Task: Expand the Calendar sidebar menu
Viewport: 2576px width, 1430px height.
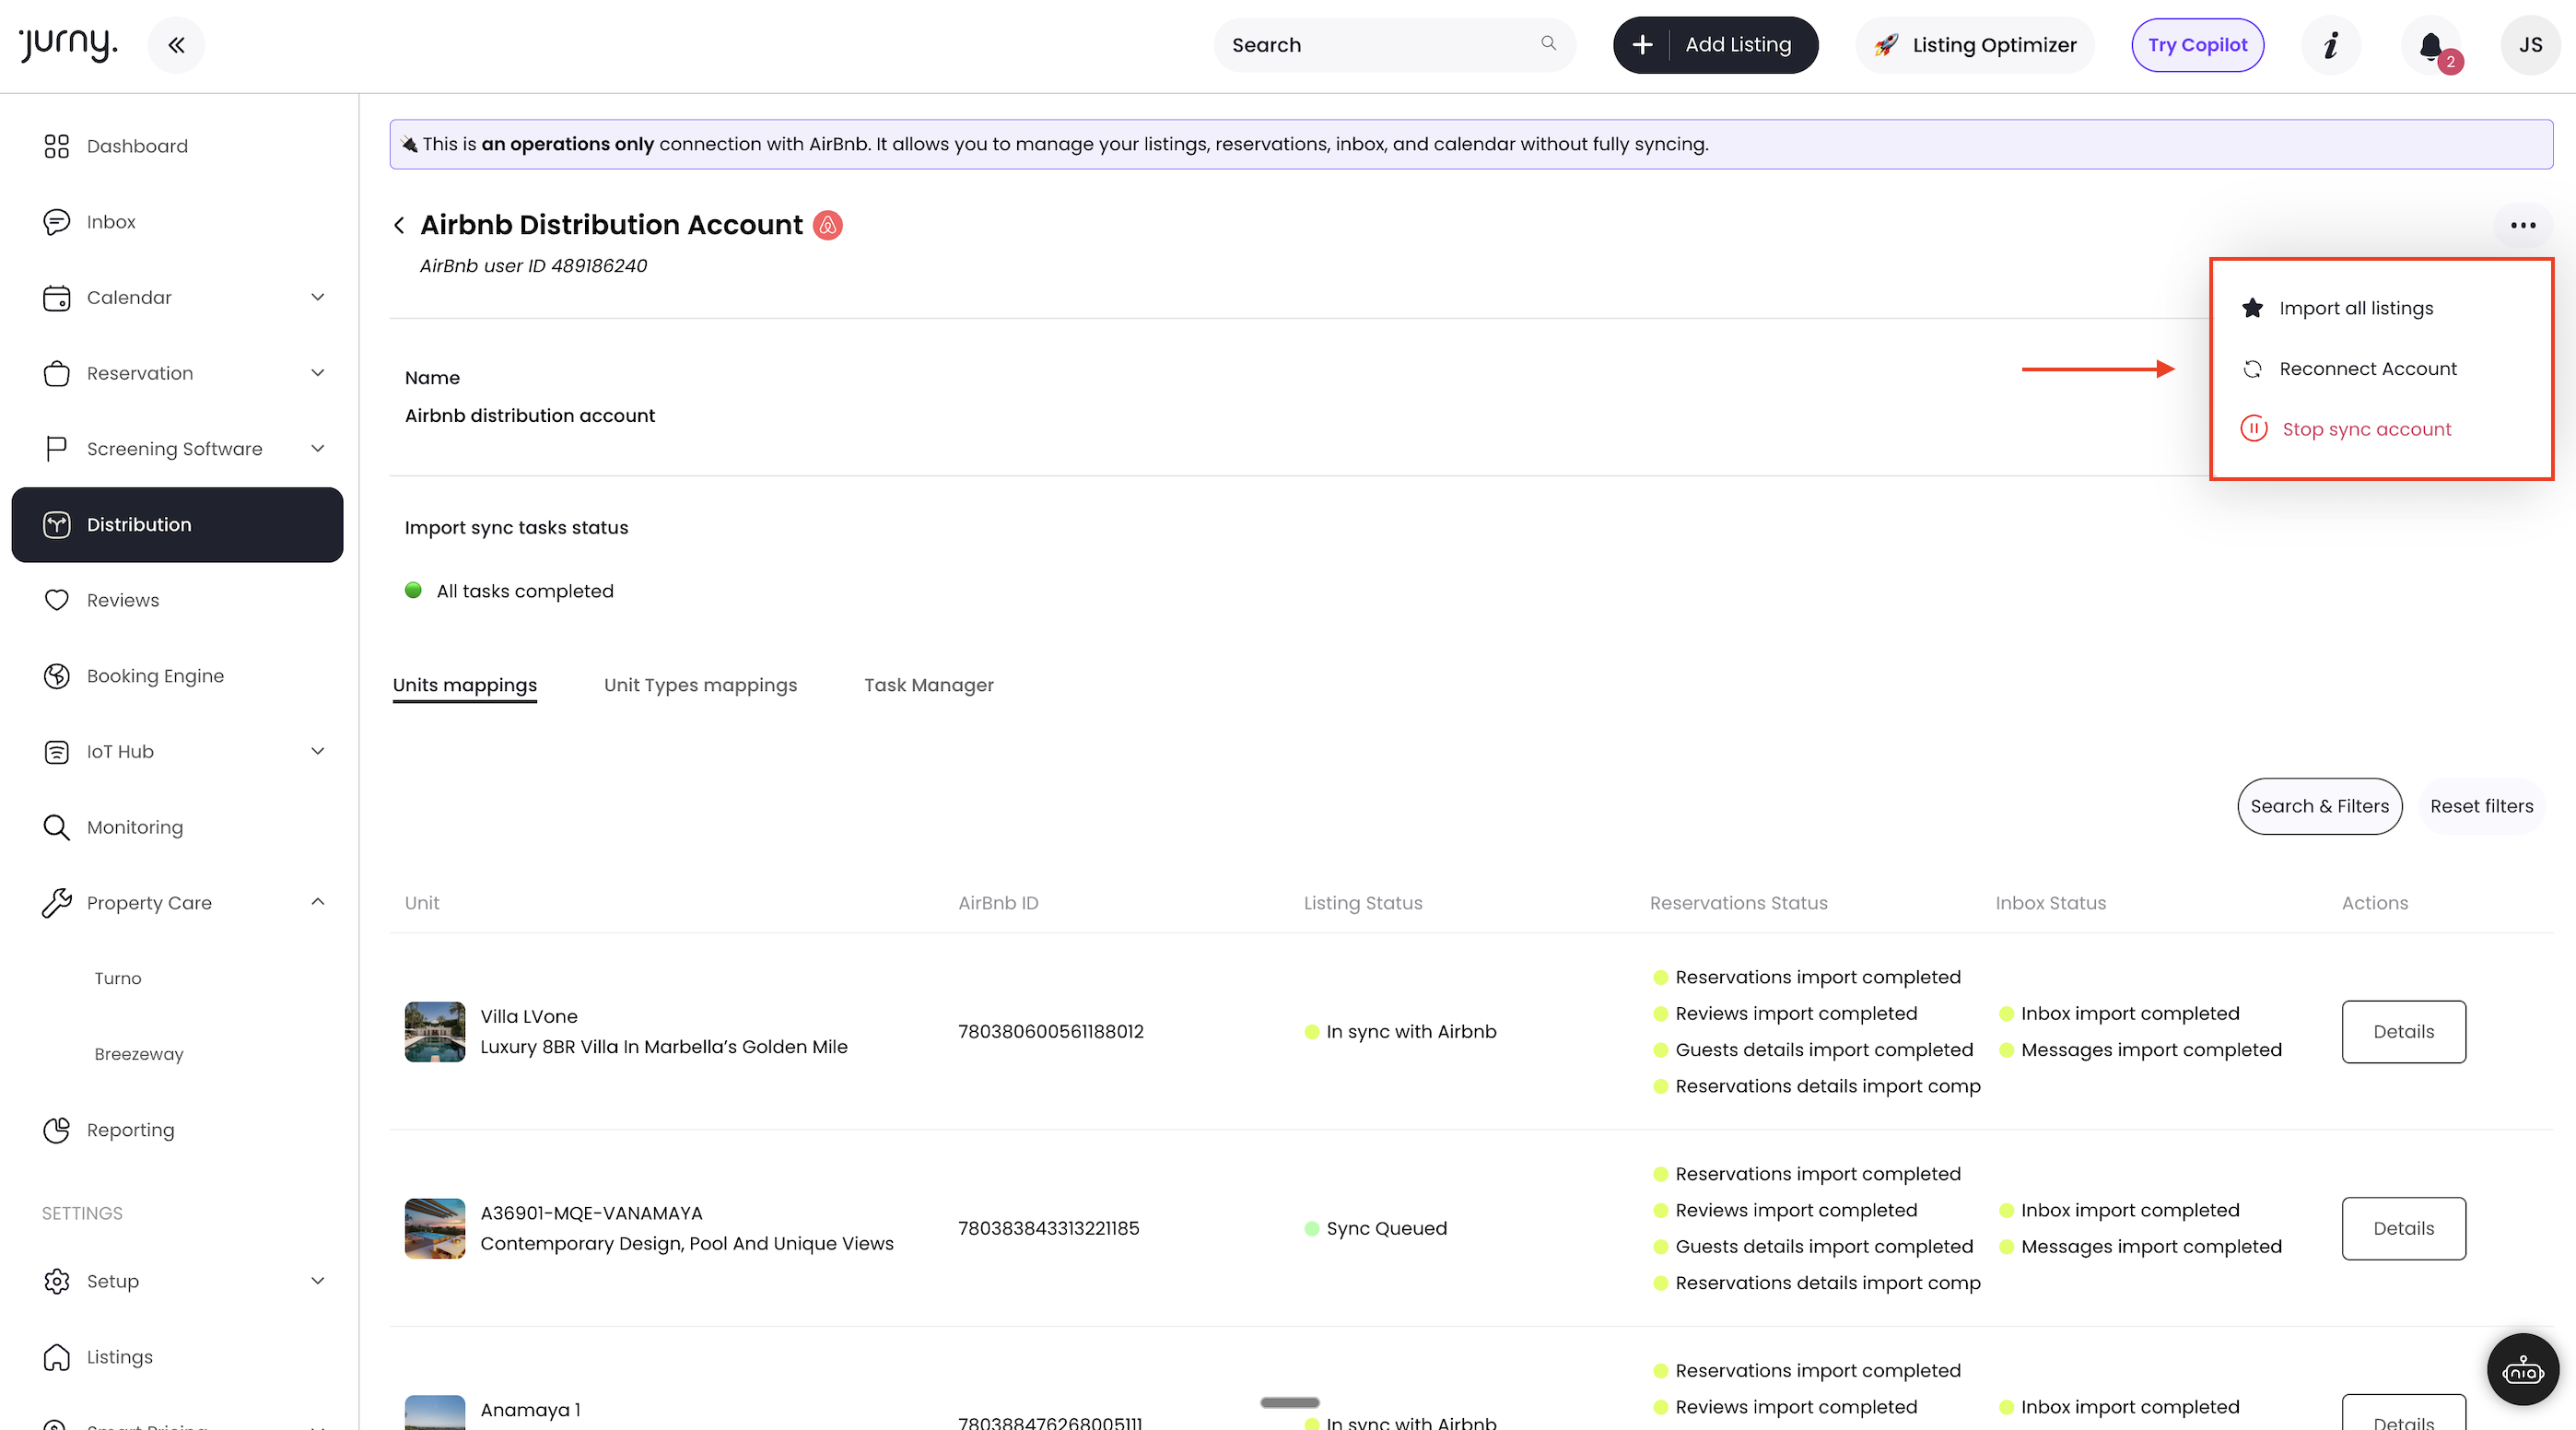Action: pos(317,297)
